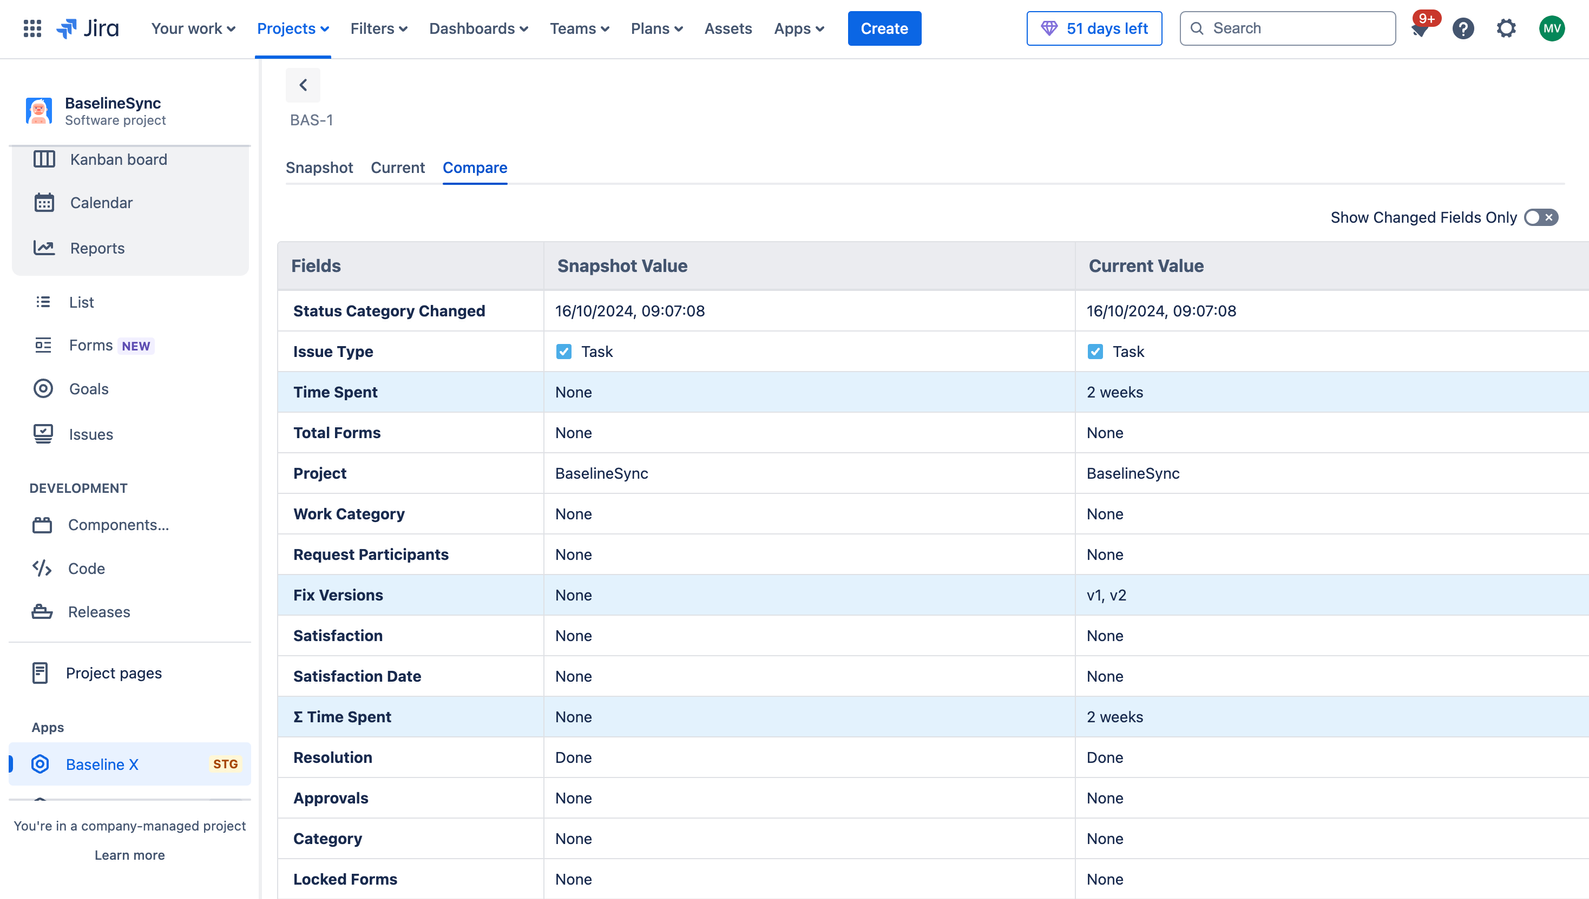Expand the Apps dropdown
The height and width of the screenshot is (899, 1589).
[799, 28]
